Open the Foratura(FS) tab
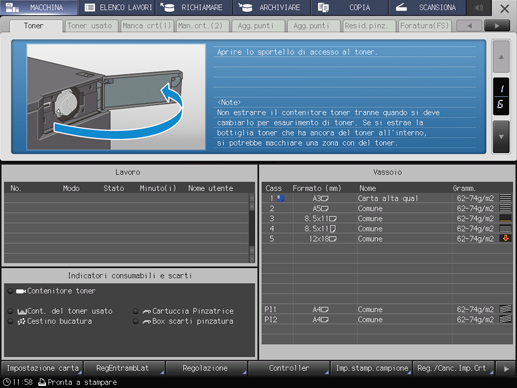The height and width of the screenshot is (388, 517). pyautogui.click(x=424, y=26)
